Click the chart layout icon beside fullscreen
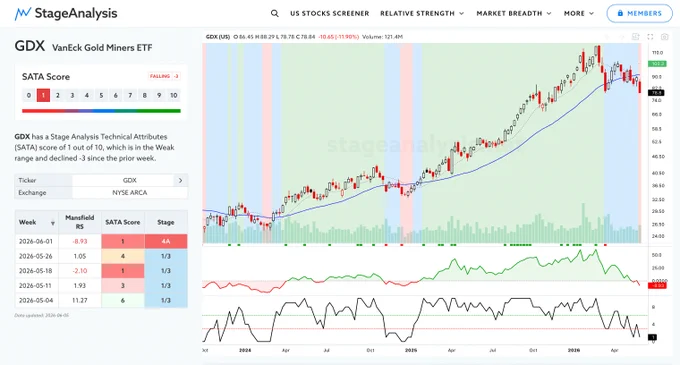 point(635,37)
